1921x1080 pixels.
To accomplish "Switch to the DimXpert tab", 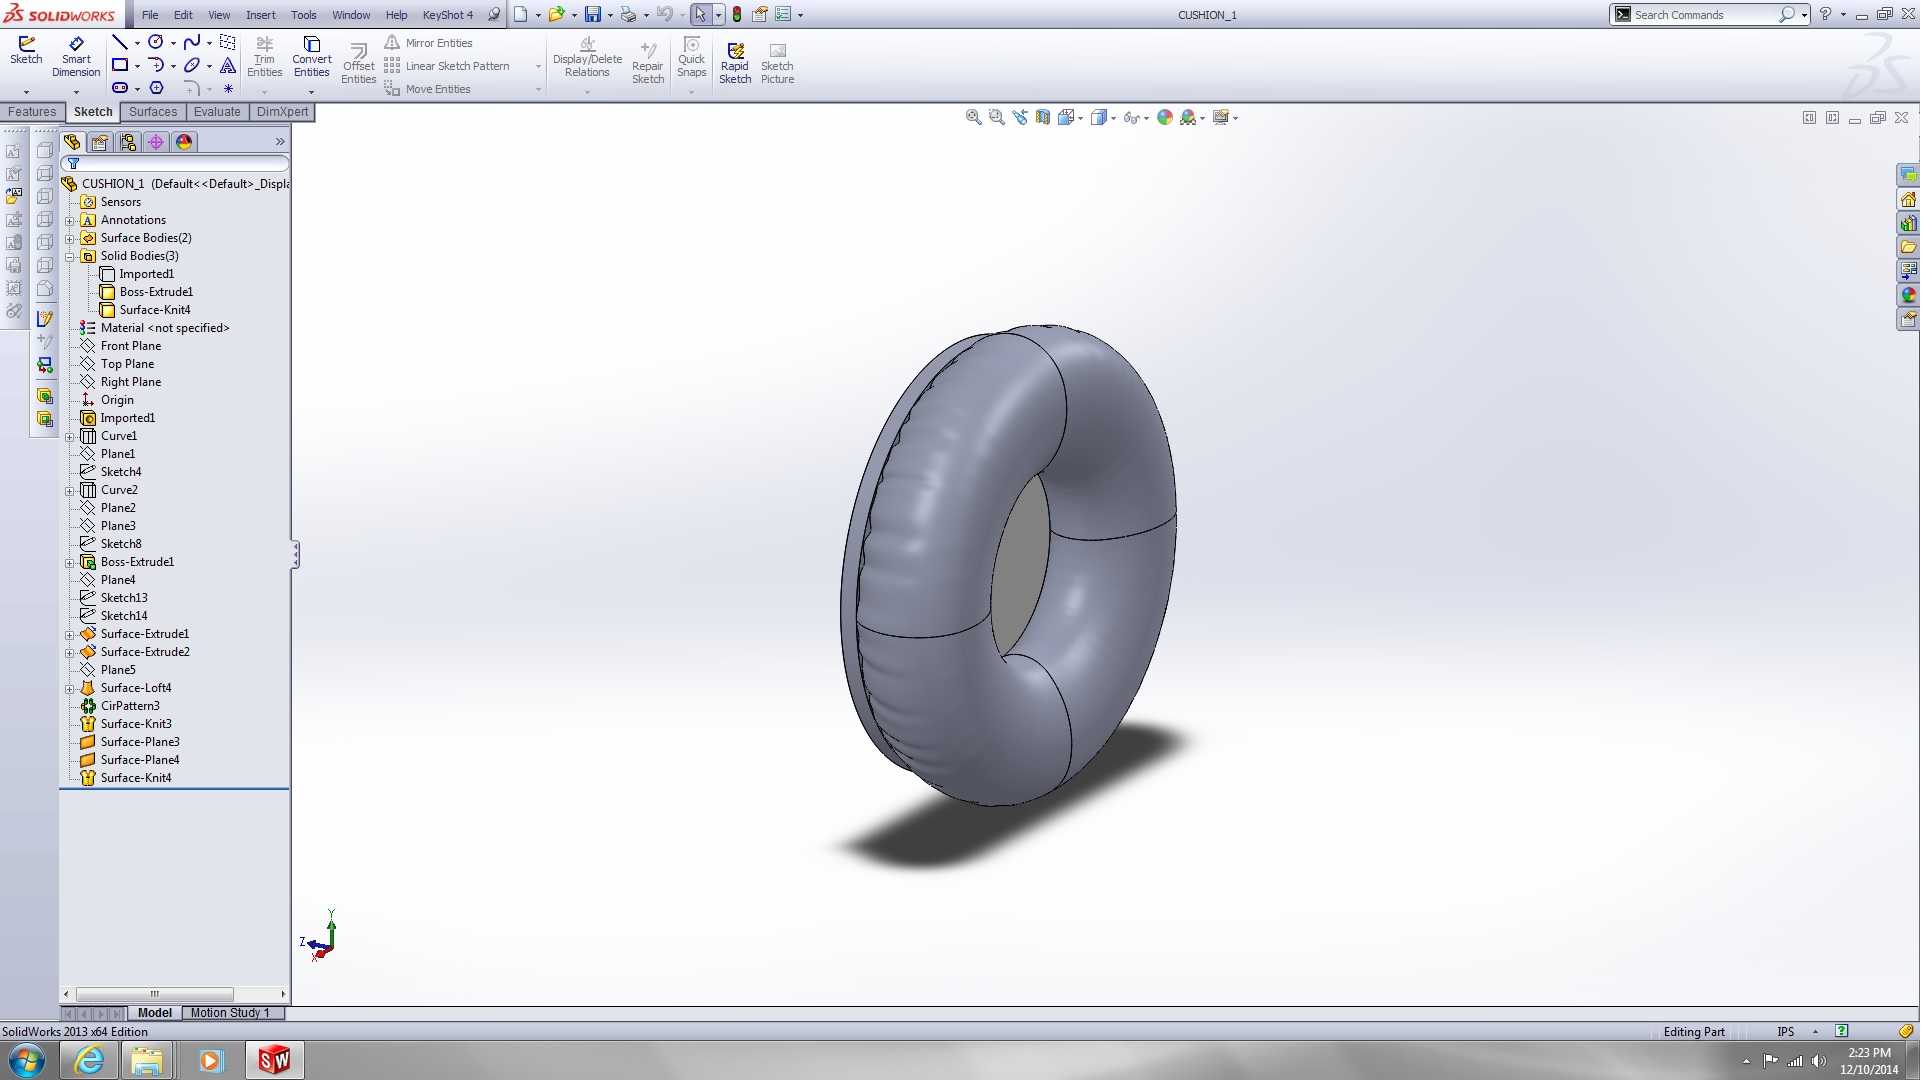I will point(282,112).
